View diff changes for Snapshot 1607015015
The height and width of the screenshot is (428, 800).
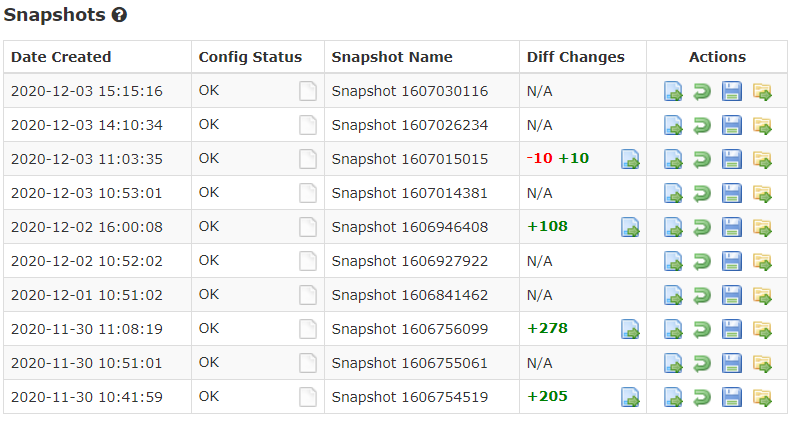coord(630,160)
